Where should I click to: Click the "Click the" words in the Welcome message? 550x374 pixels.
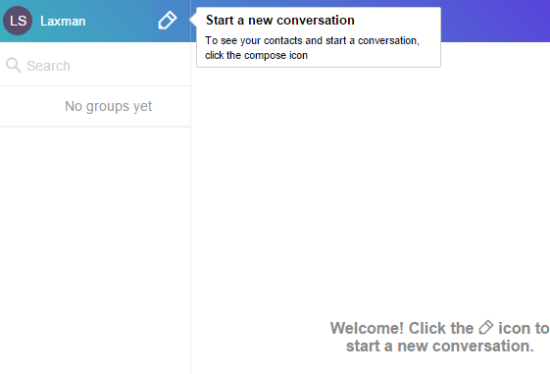[441, 328]
